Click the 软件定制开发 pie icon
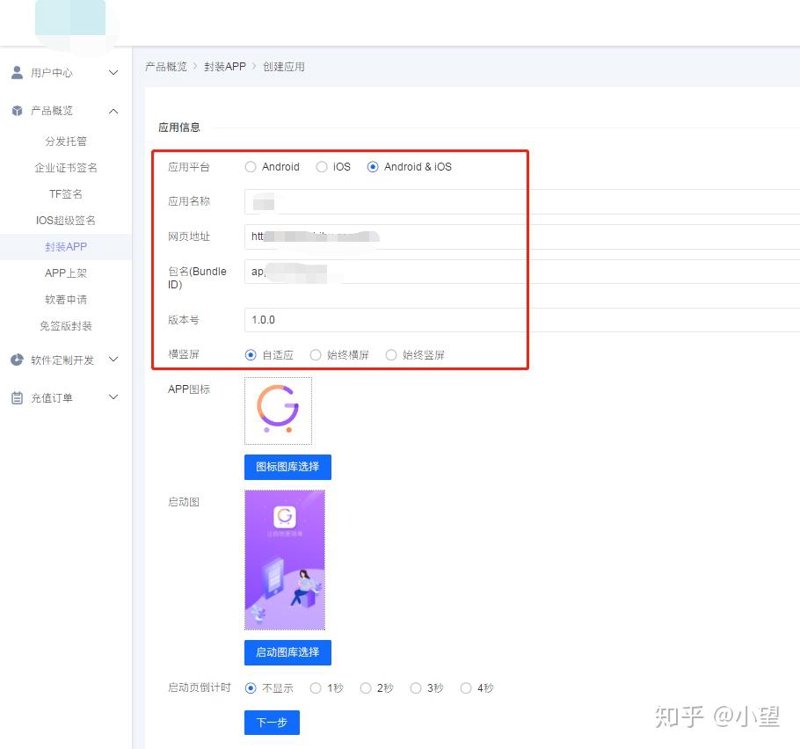Image resolution: width=800 pixels, height=749 pixels. [x=17, y=360]
